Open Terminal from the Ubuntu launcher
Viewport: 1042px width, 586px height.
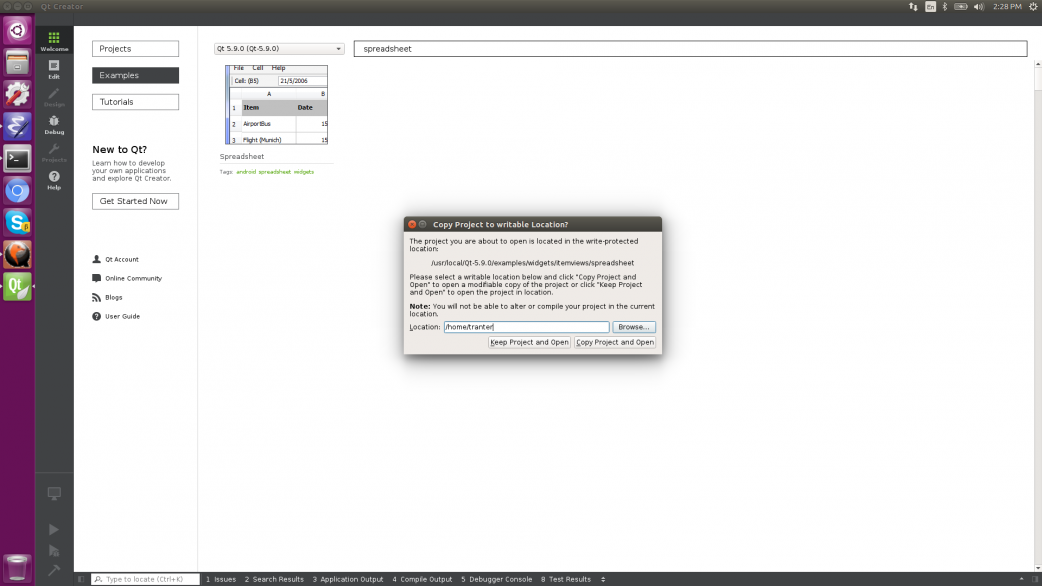click(x=17, y=159)
